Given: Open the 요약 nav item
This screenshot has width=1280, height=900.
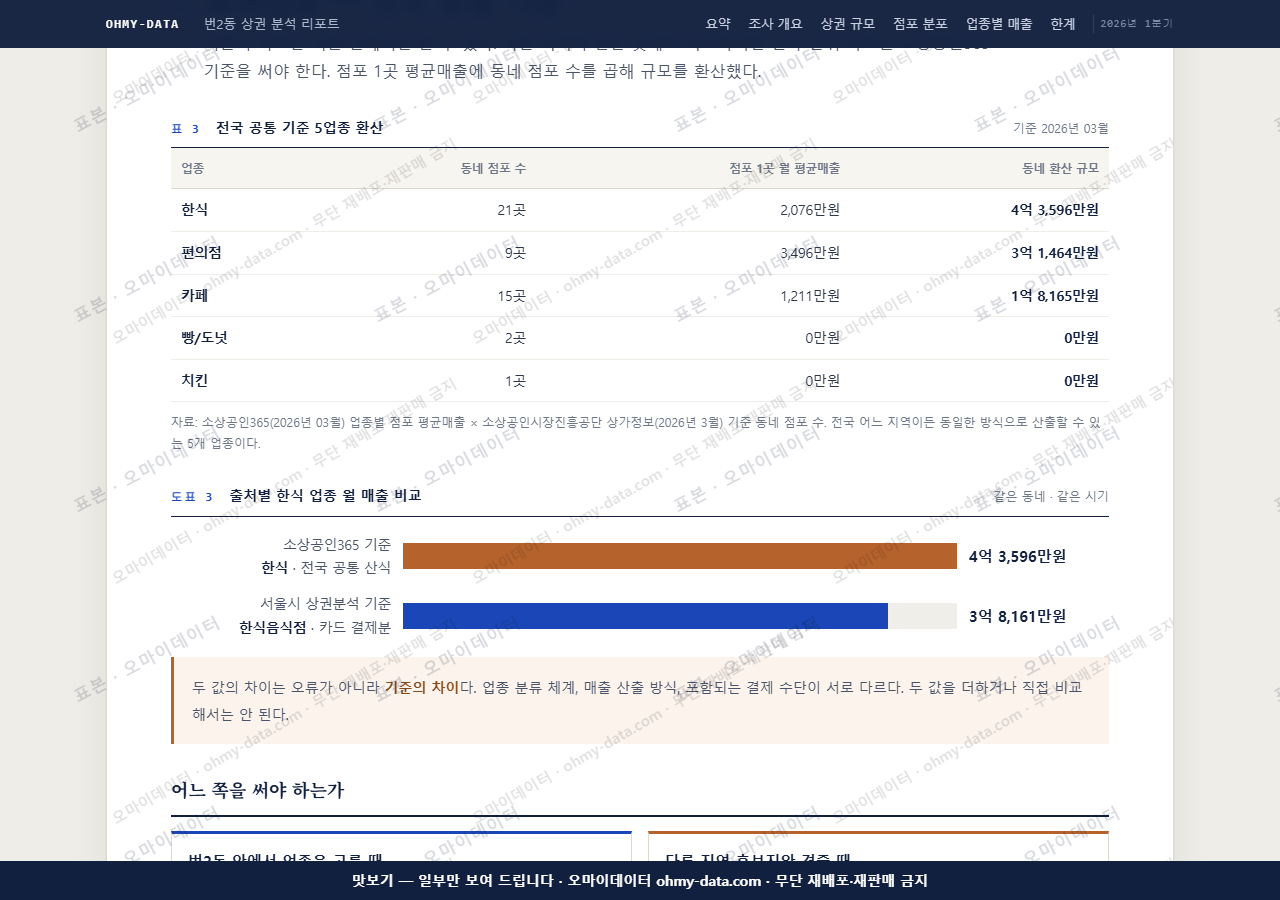Looking at the screenshot, I should [x=718, y=24].
